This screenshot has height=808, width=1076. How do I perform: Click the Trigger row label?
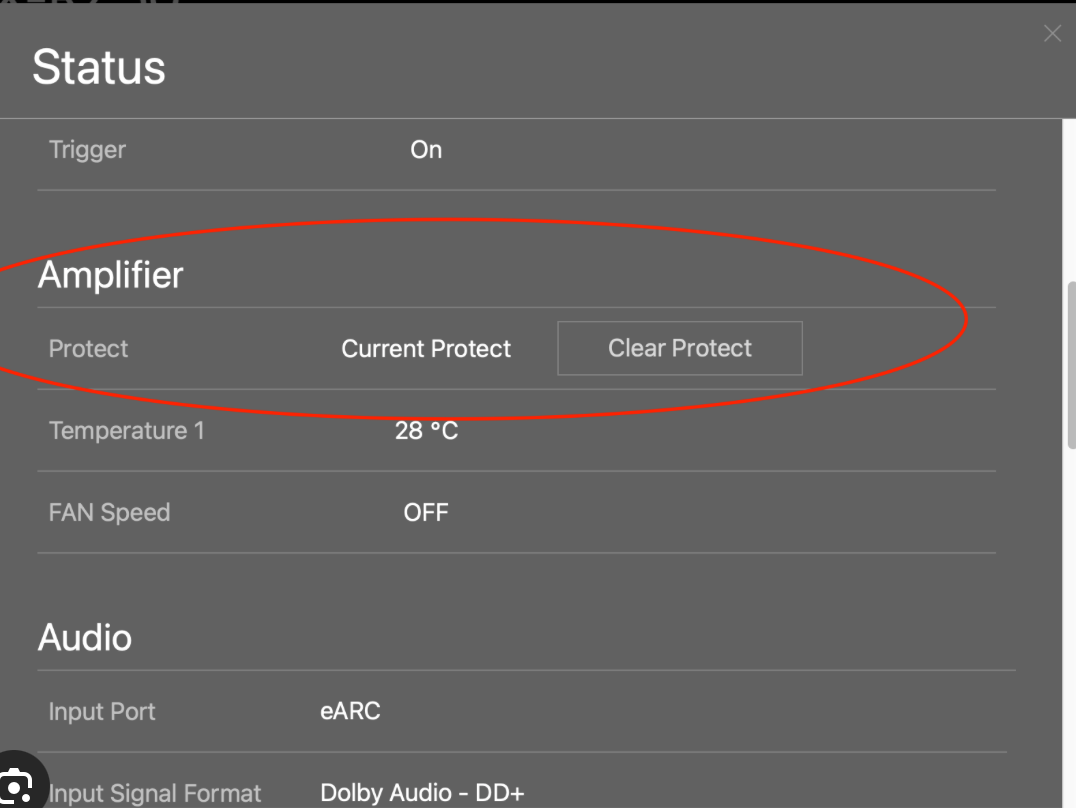tap(87, 150)
